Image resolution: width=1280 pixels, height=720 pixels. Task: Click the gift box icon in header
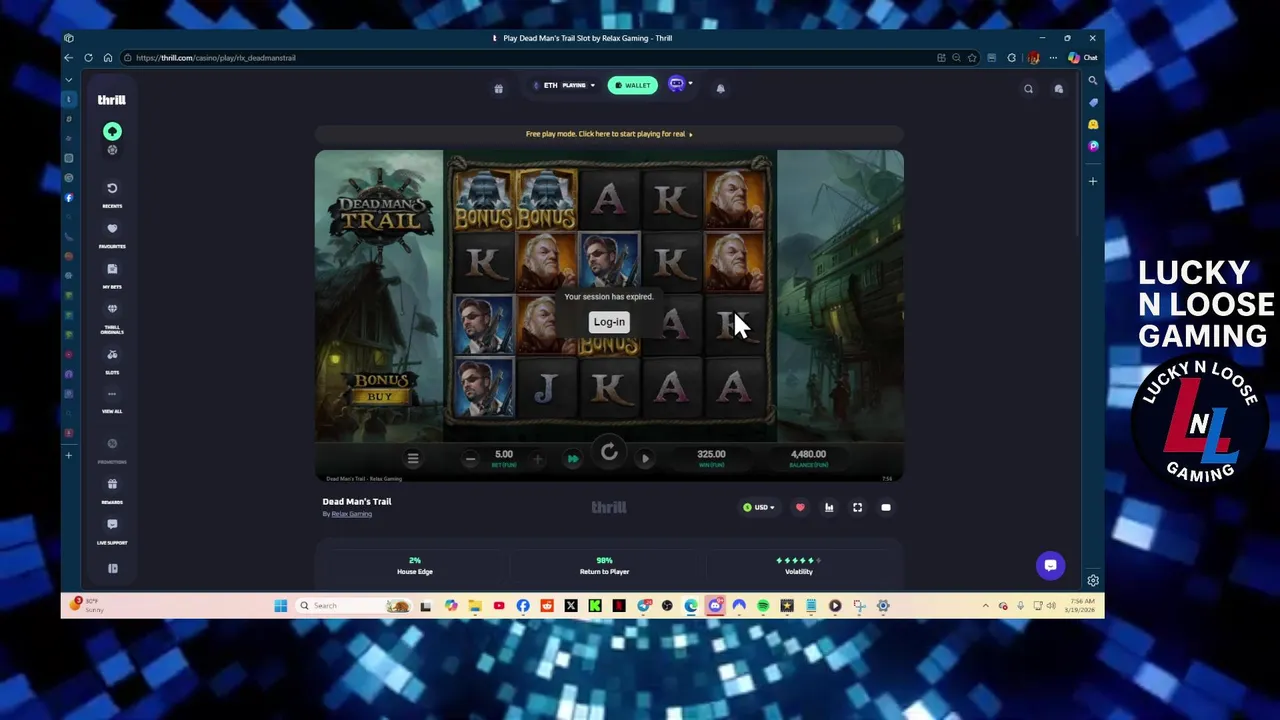coord(498,89)
